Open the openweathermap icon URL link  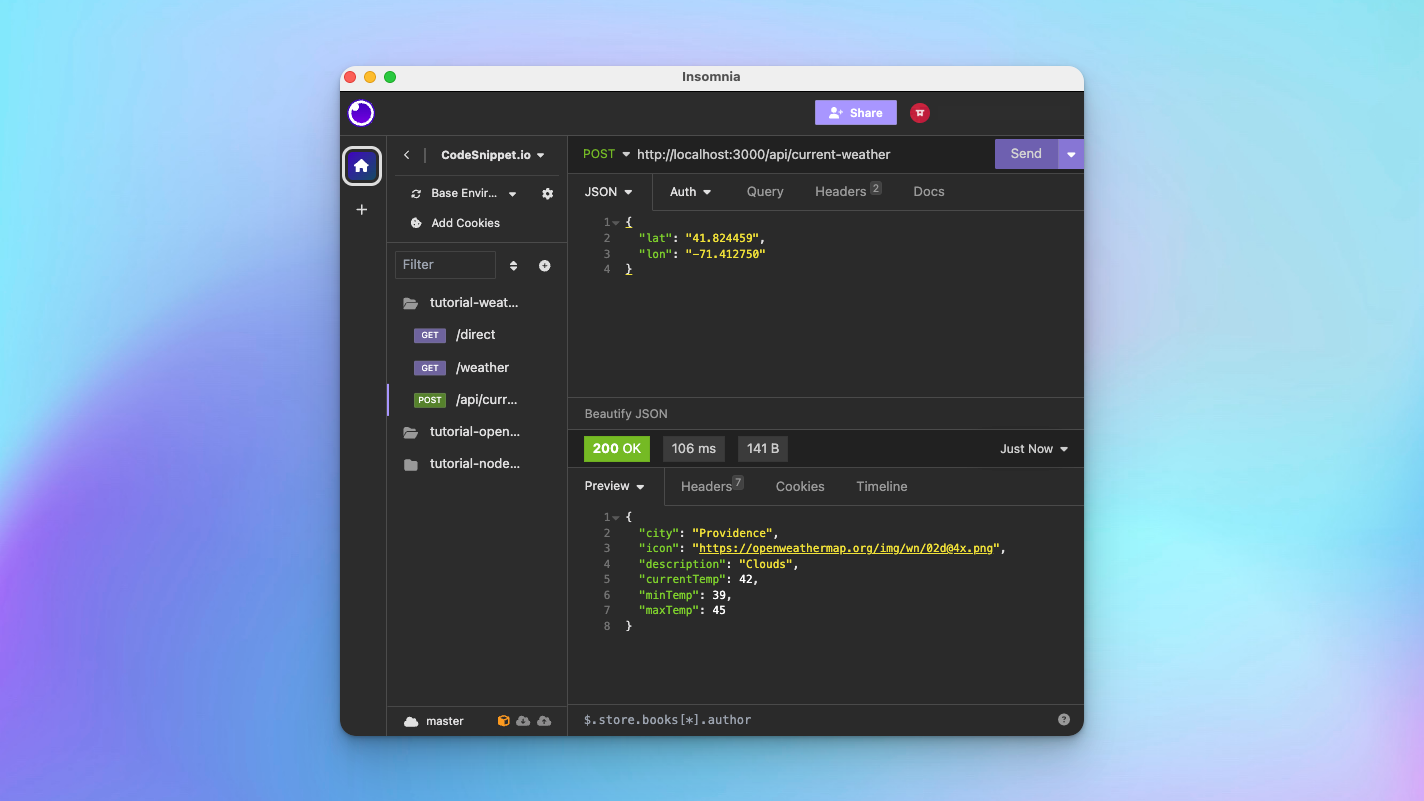click(x=845, y=548)
